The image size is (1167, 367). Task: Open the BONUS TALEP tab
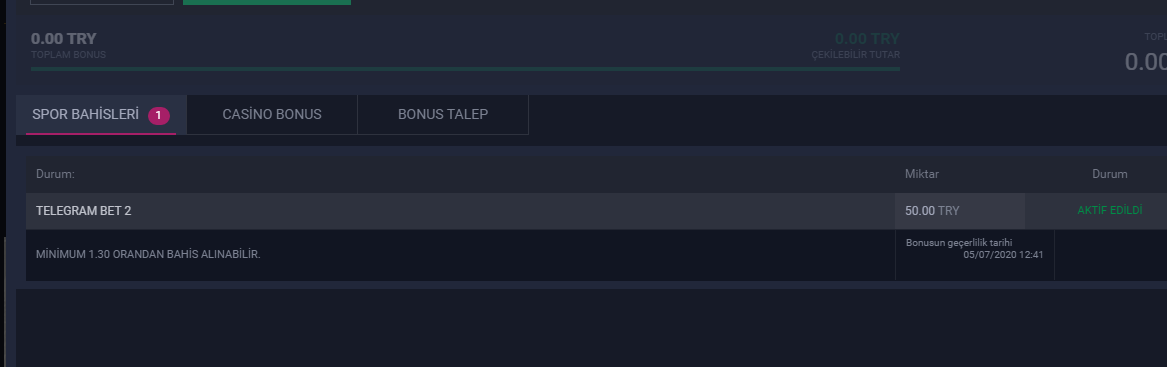click(443, 115)
